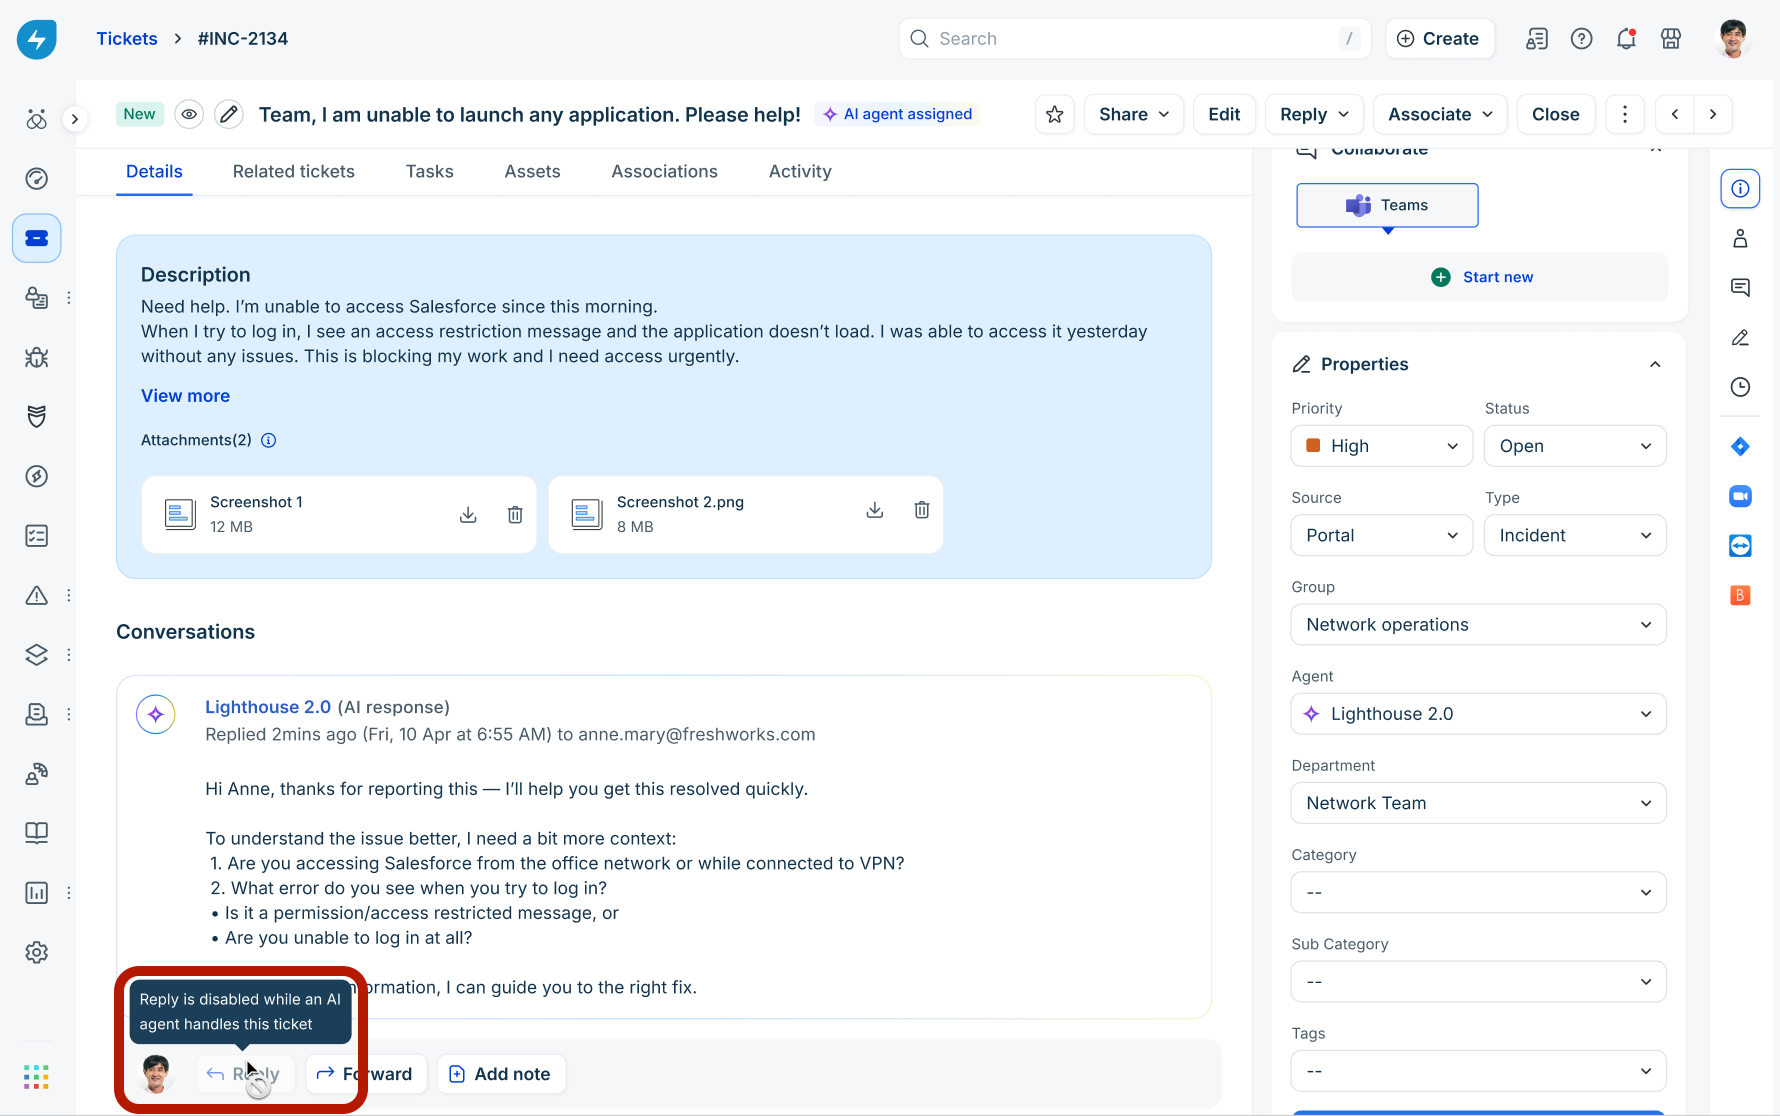Viewport: 1780px width, 1116px height.
Task: Switch to the Assets tab
Action: (x=533, y=171)
